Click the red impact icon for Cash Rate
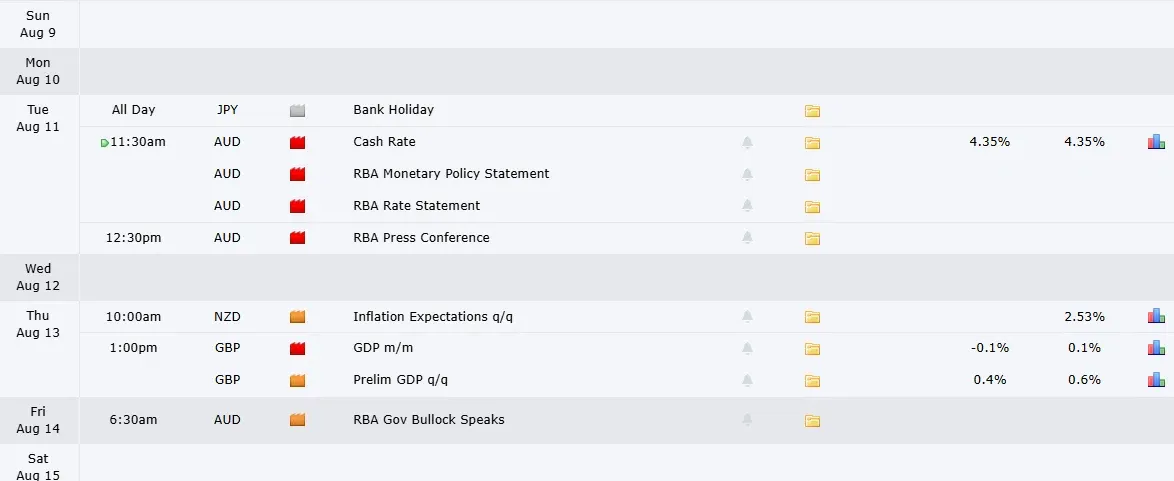The width and height of the screenshot is (1174, 481). coord(297,142)
